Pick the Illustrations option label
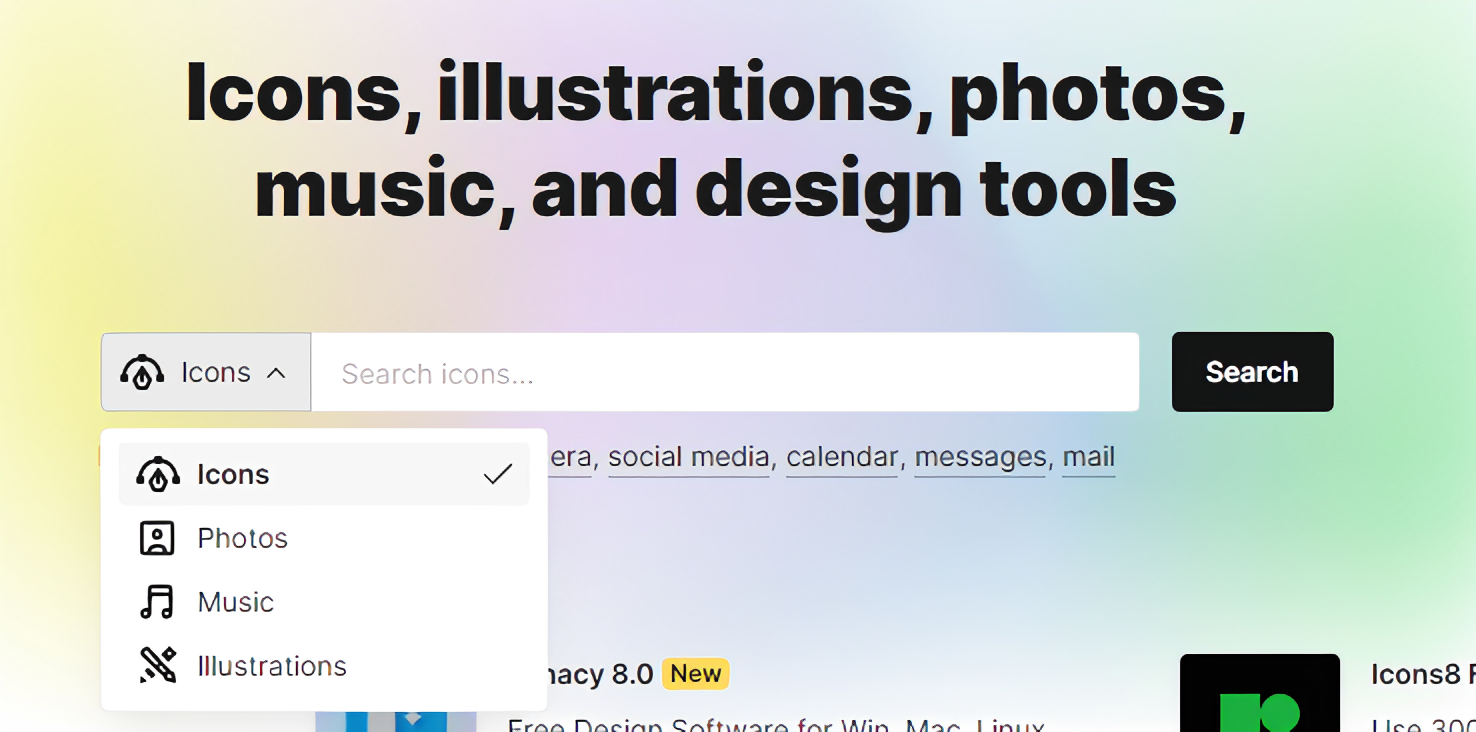Viewport: 1476px width, 732px height. point(272,666)
